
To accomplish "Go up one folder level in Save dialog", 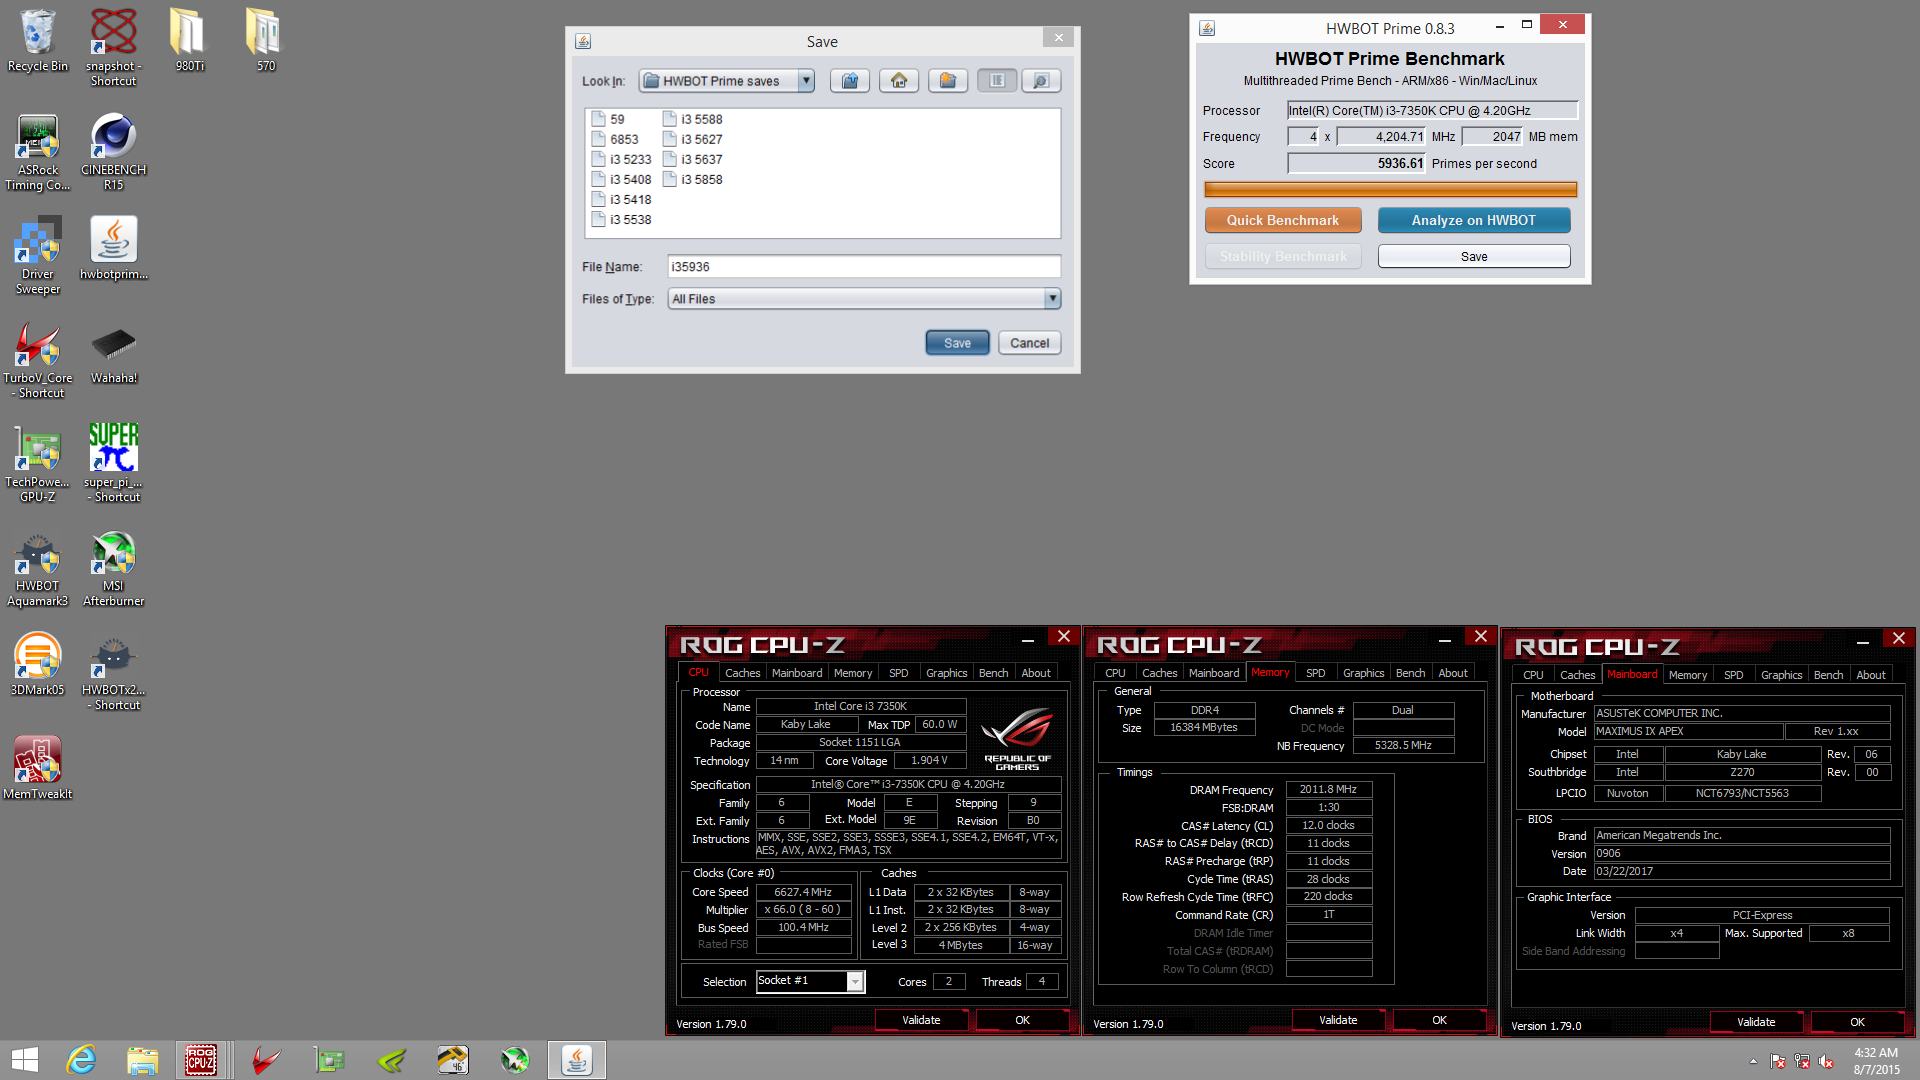I will [x=850, y=81].
